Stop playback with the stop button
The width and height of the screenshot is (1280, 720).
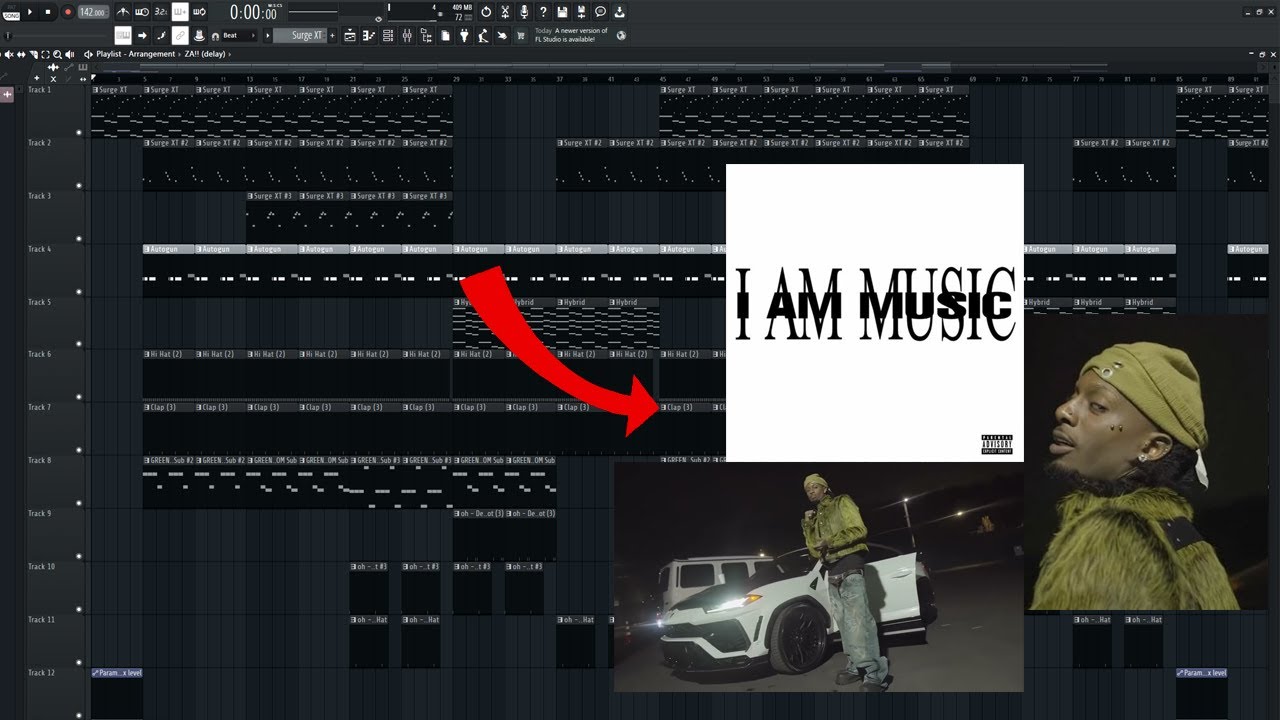(x=48, y=12)
